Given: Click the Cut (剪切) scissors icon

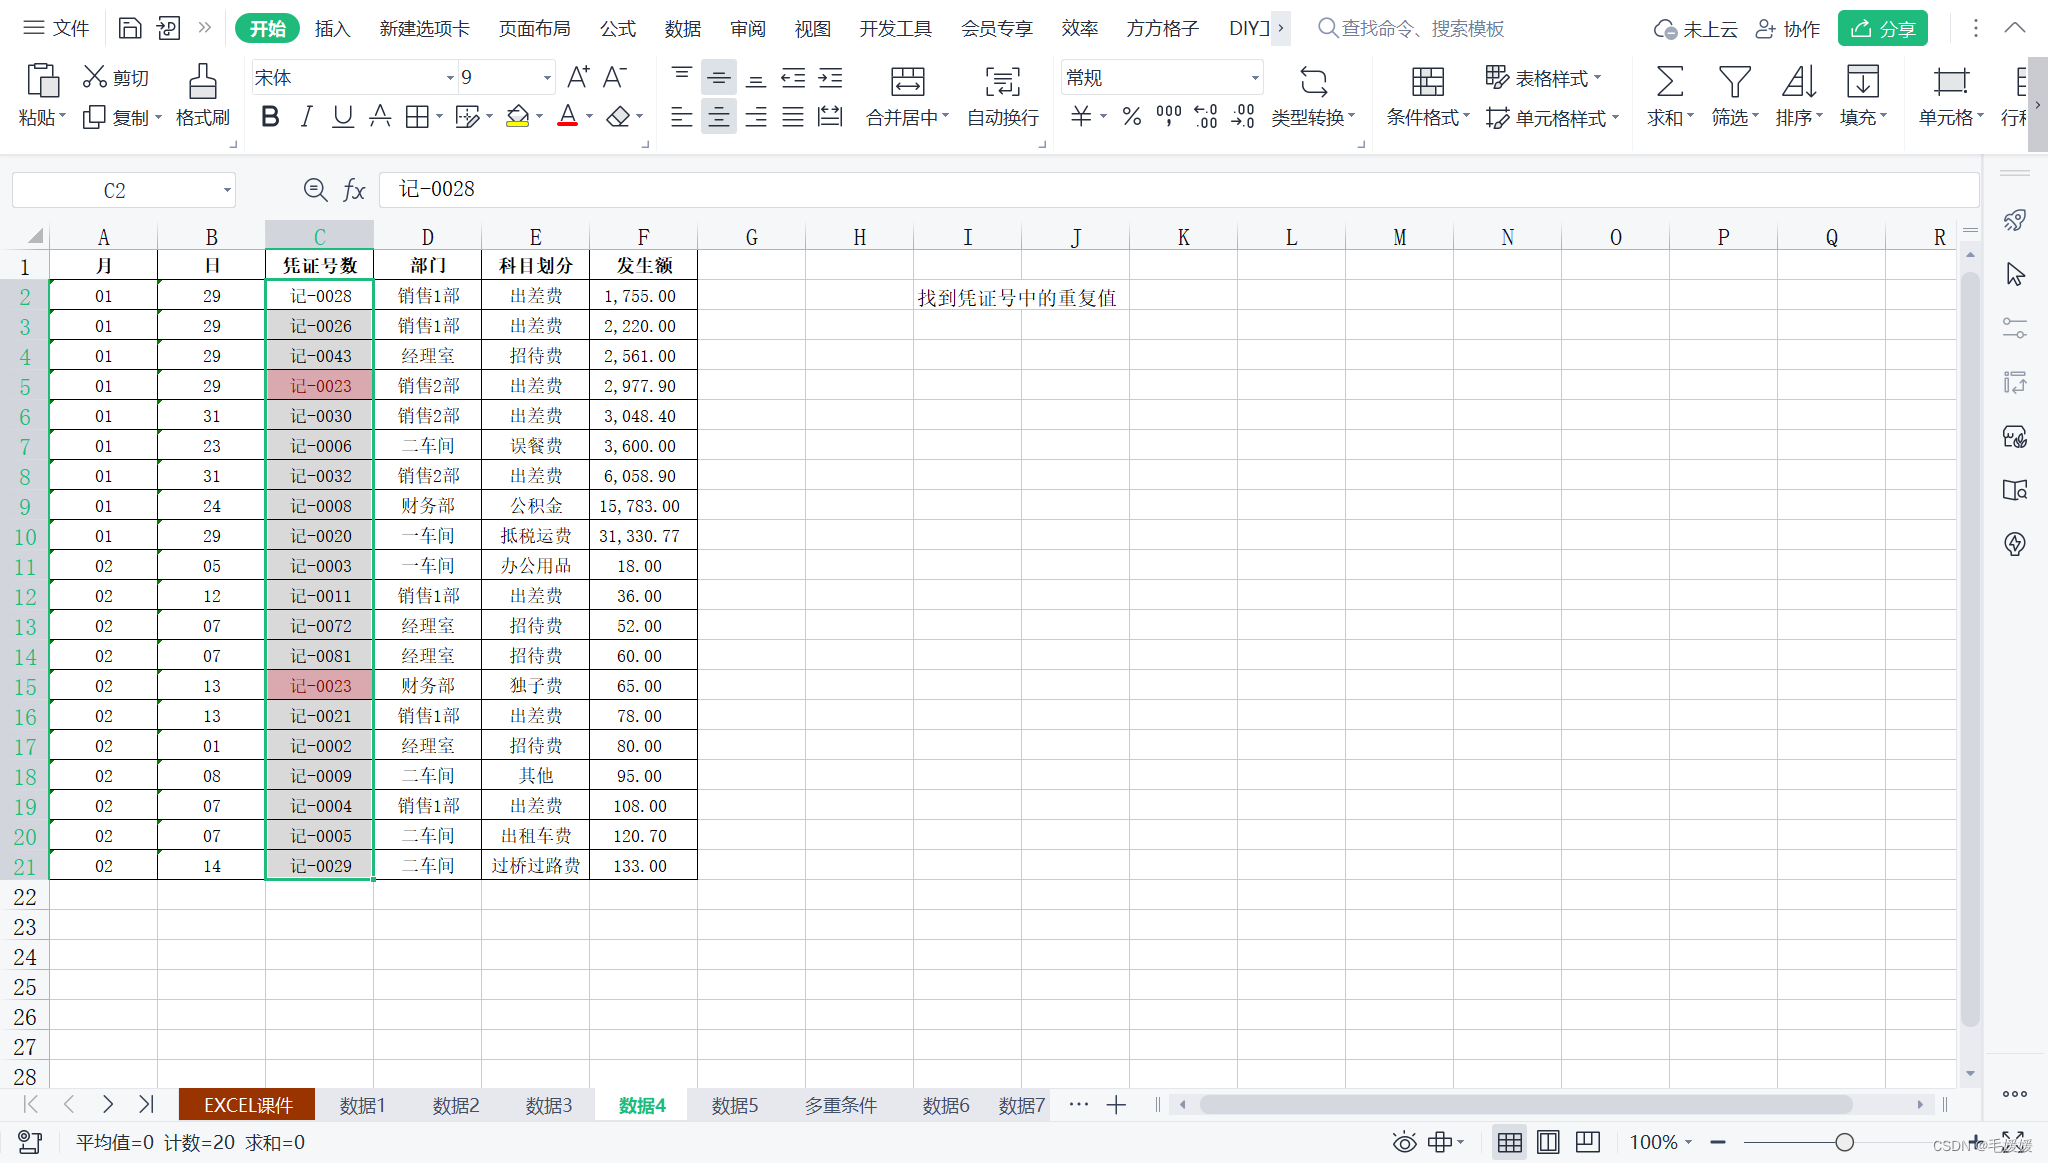Looking at the screenshot, I should 95,77.
